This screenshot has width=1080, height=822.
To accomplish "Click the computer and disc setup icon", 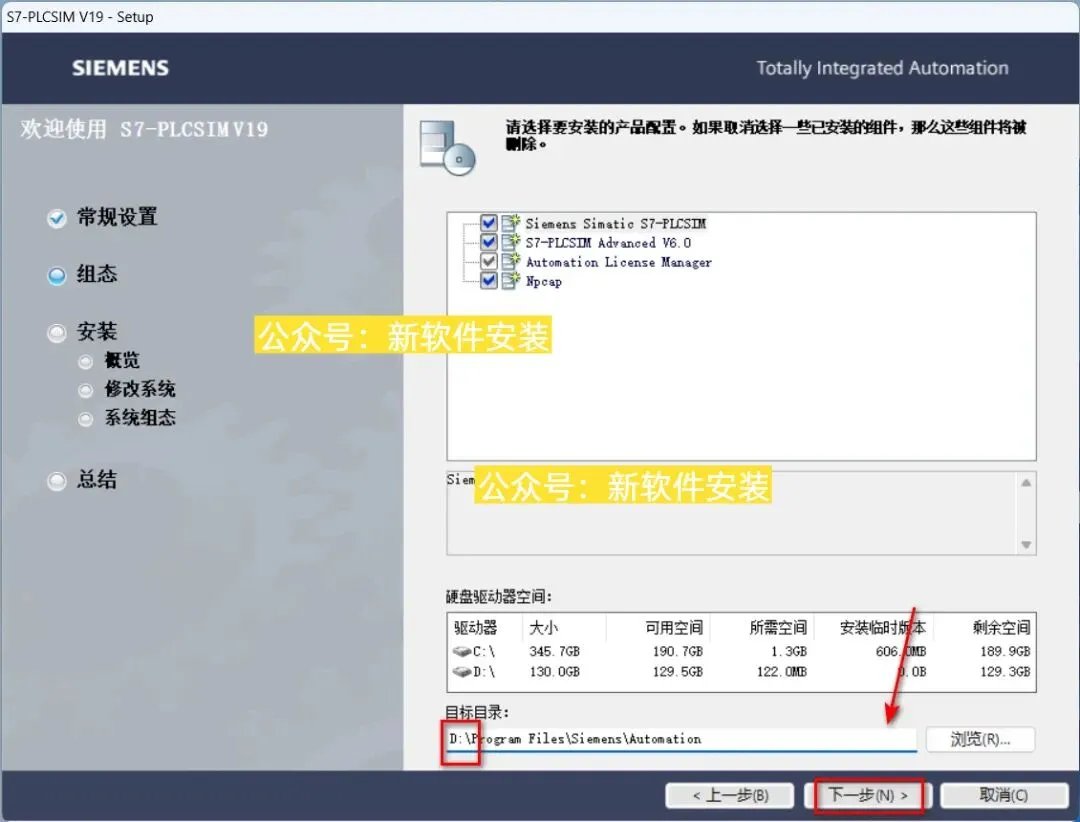I will [447, 147].
